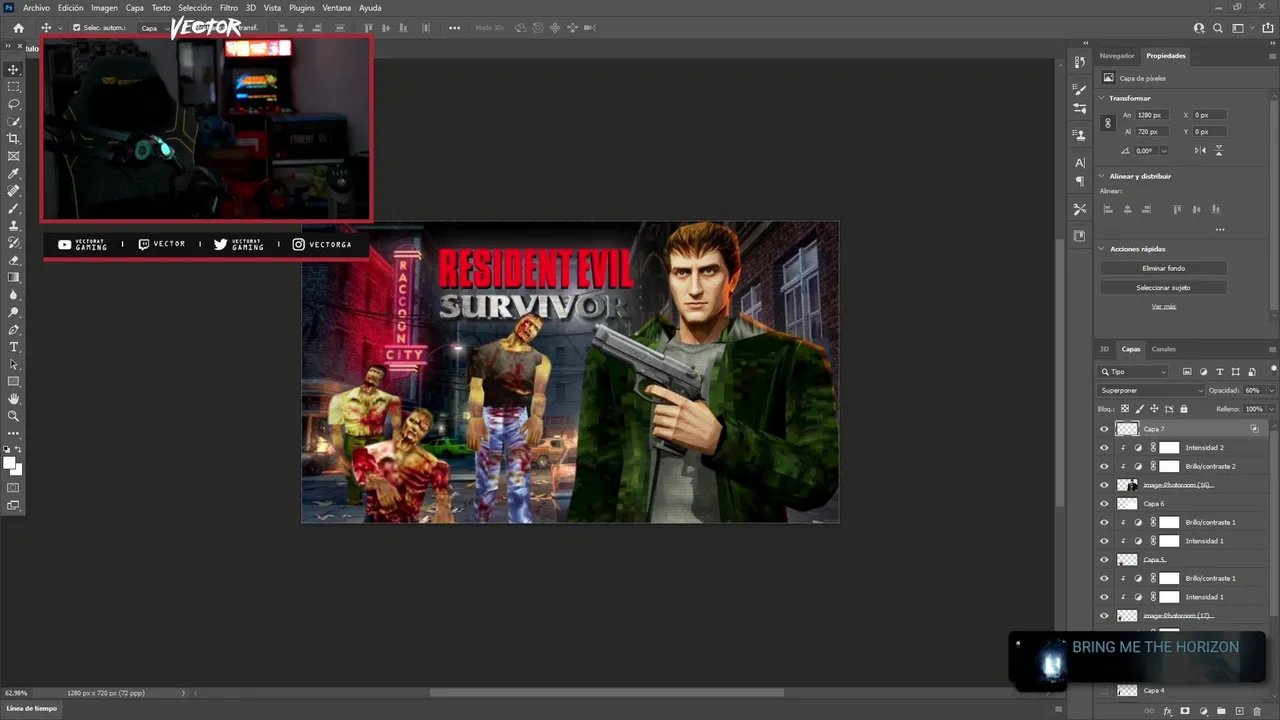Toggle lock transparent pixels icon
The image size is (1280, 720).
pyautogui.click(x=1125, y=409)
